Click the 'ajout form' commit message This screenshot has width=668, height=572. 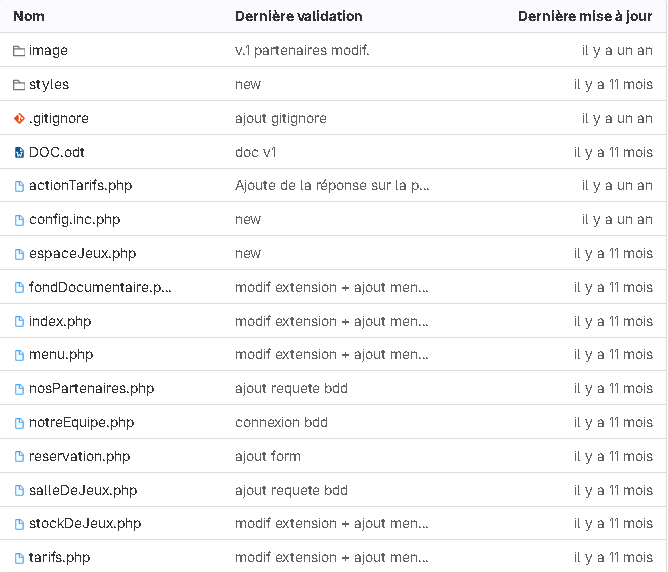click(267, 457)
